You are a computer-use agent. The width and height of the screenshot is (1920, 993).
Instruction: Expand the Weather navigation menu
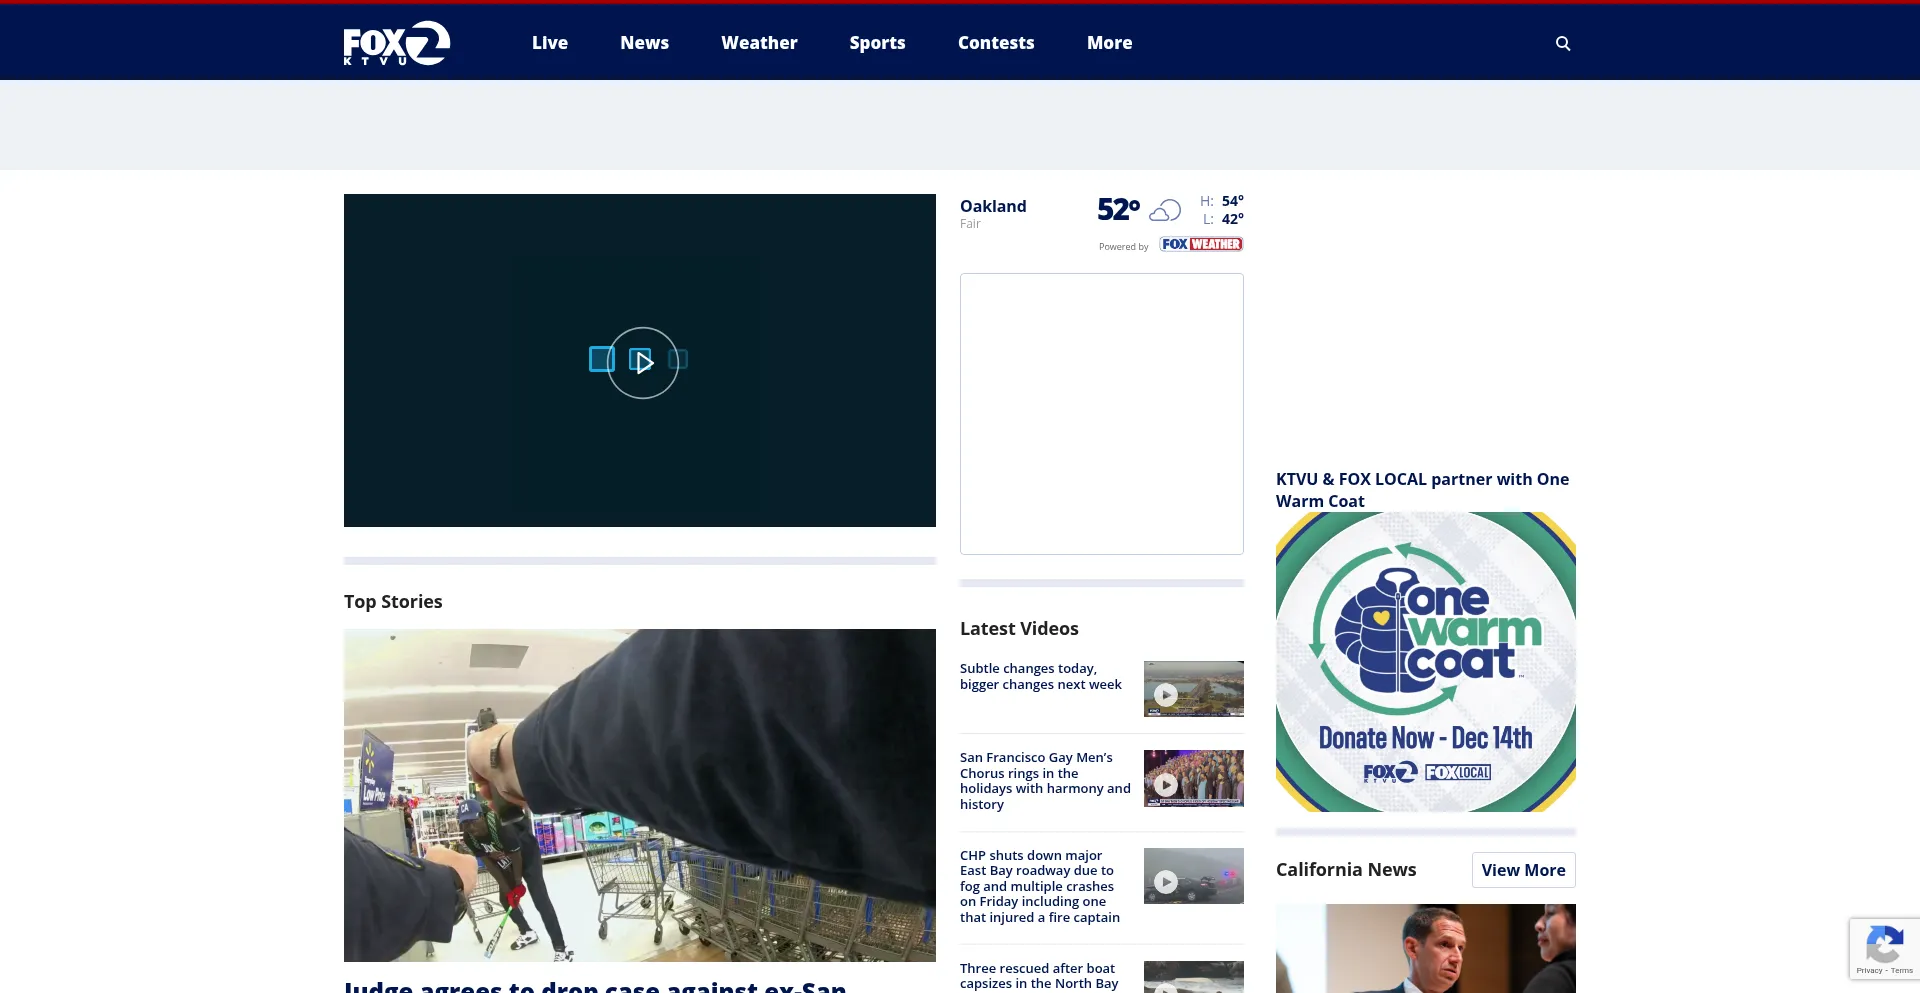pos(759,43)
